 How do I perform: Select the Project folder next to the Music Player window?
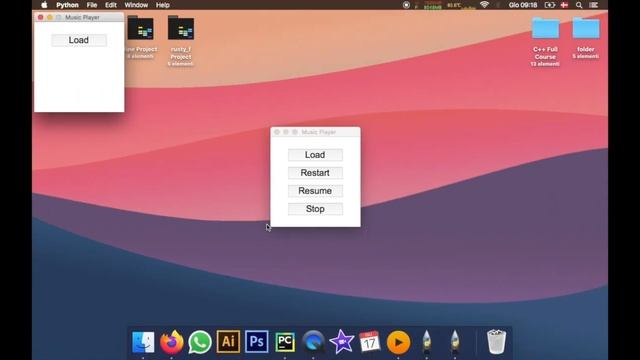tap(140, 37)
